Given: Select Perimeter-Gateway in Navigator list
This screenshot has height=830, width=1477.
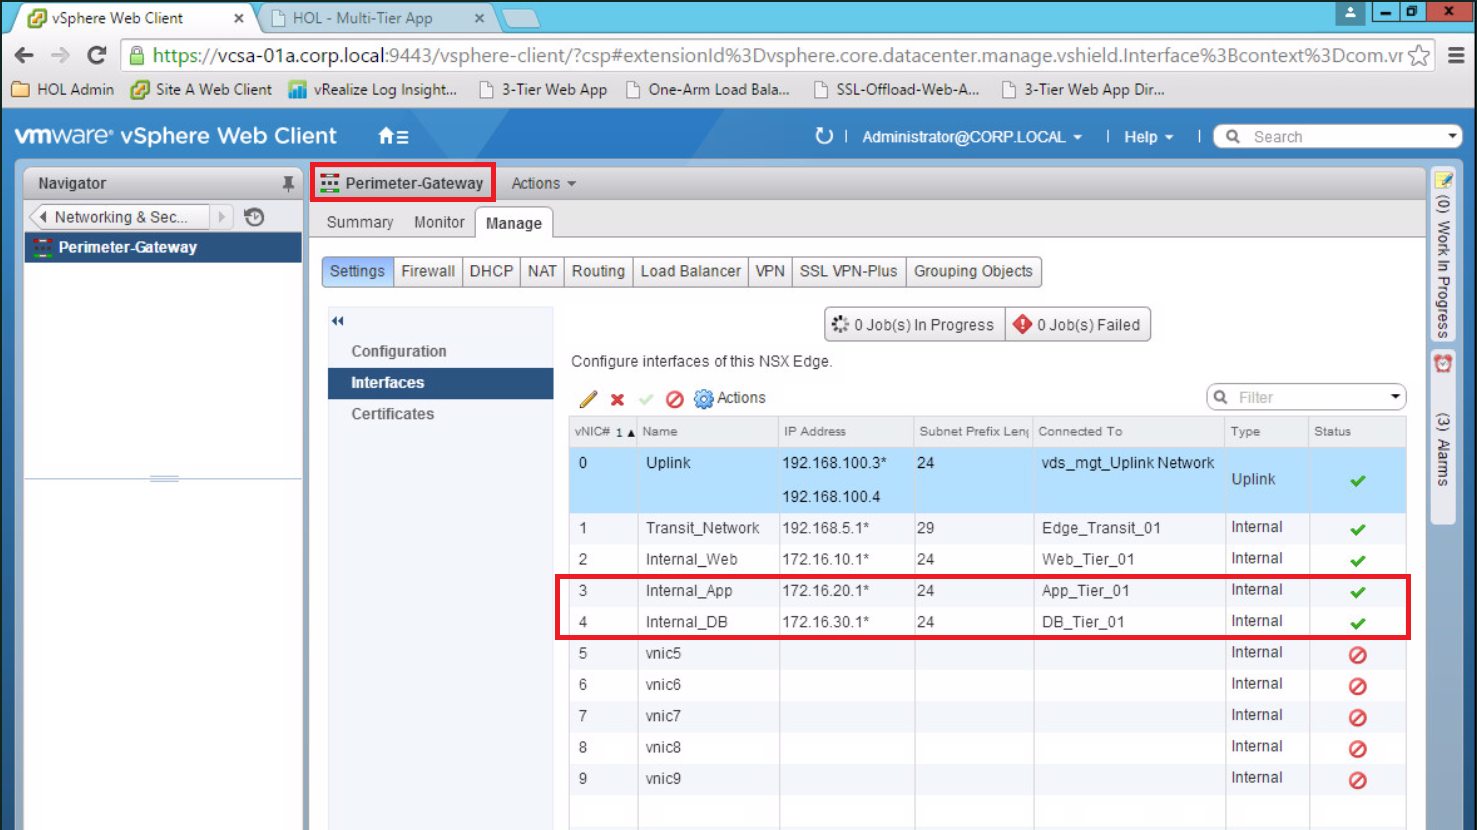Looking at the screenshot, I should (163, 248).
